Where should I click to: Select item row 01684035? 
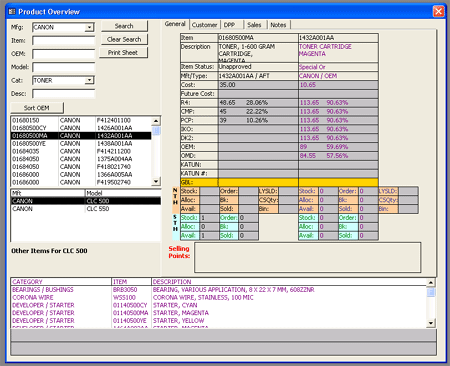pyautogui.click(x=81, y=151)
